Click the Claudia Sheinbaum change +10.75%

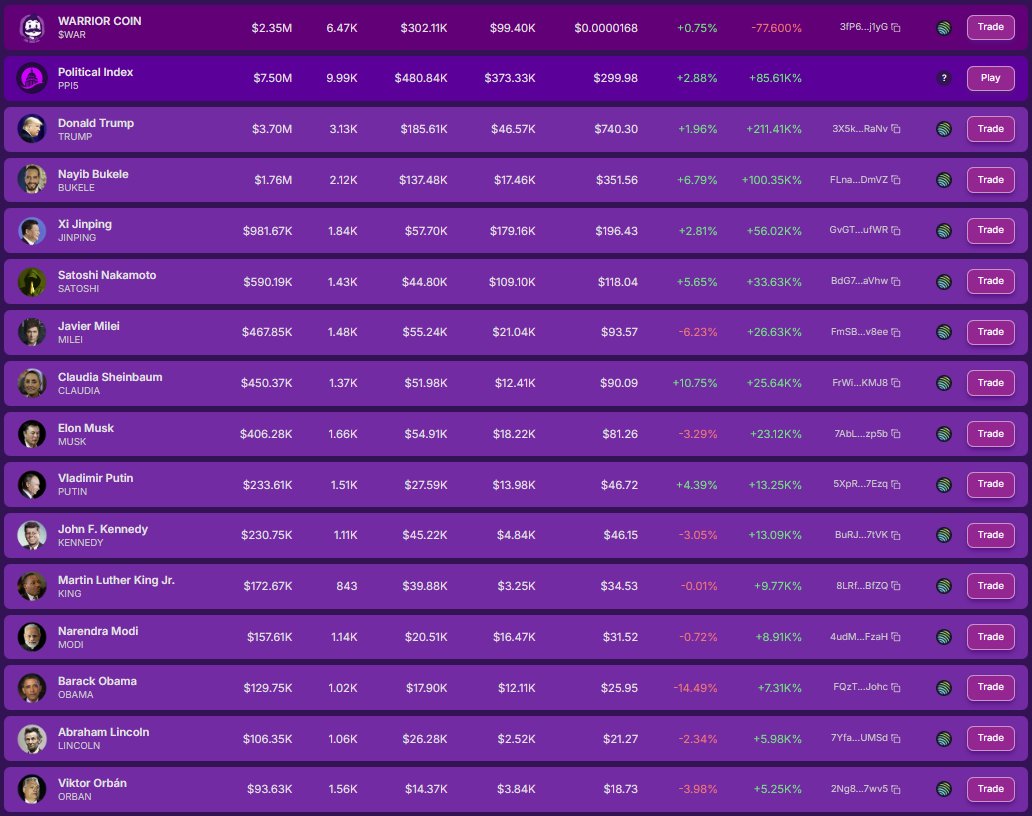click(695, 383)
